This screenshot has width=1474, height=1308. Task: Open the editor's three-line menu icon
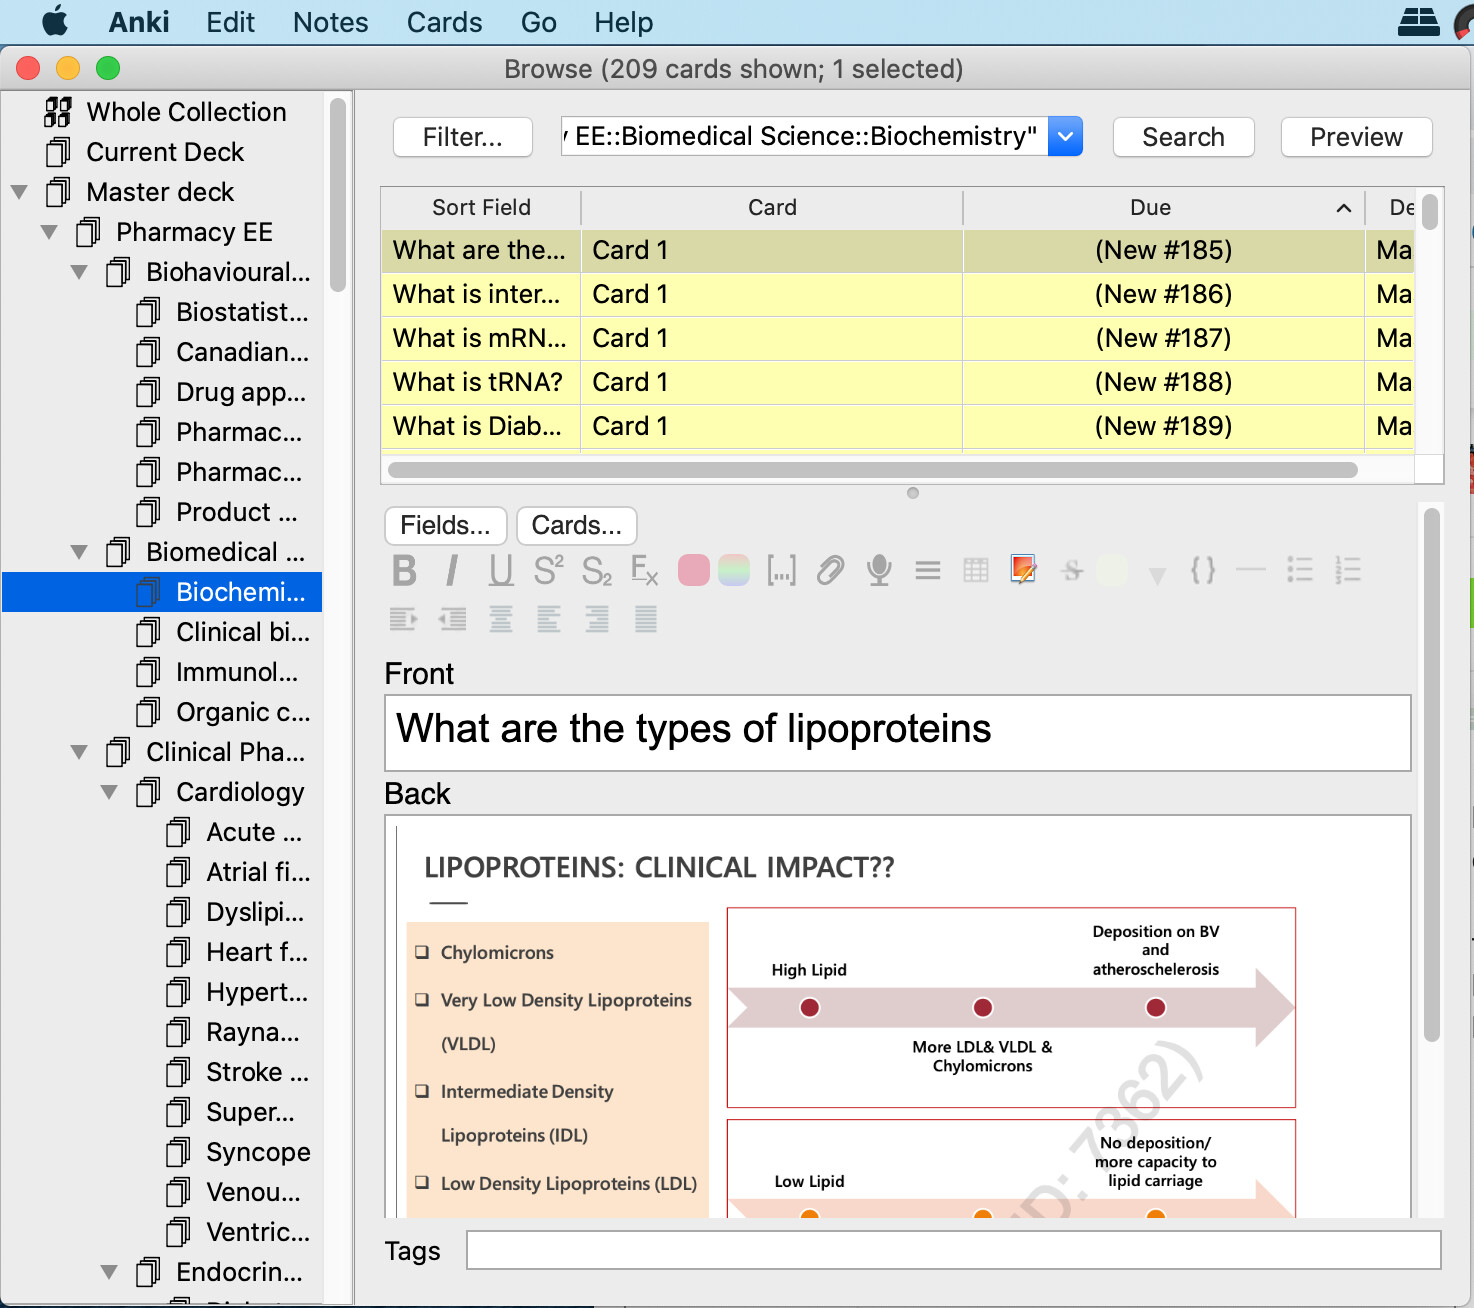click(928, 571)
